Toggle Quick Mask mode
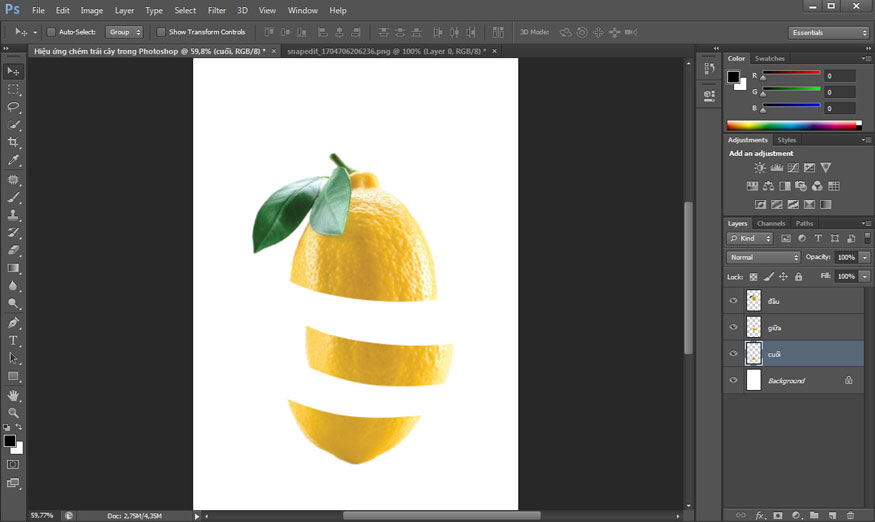Screen dimensions: 875x522 coord(13,464)
